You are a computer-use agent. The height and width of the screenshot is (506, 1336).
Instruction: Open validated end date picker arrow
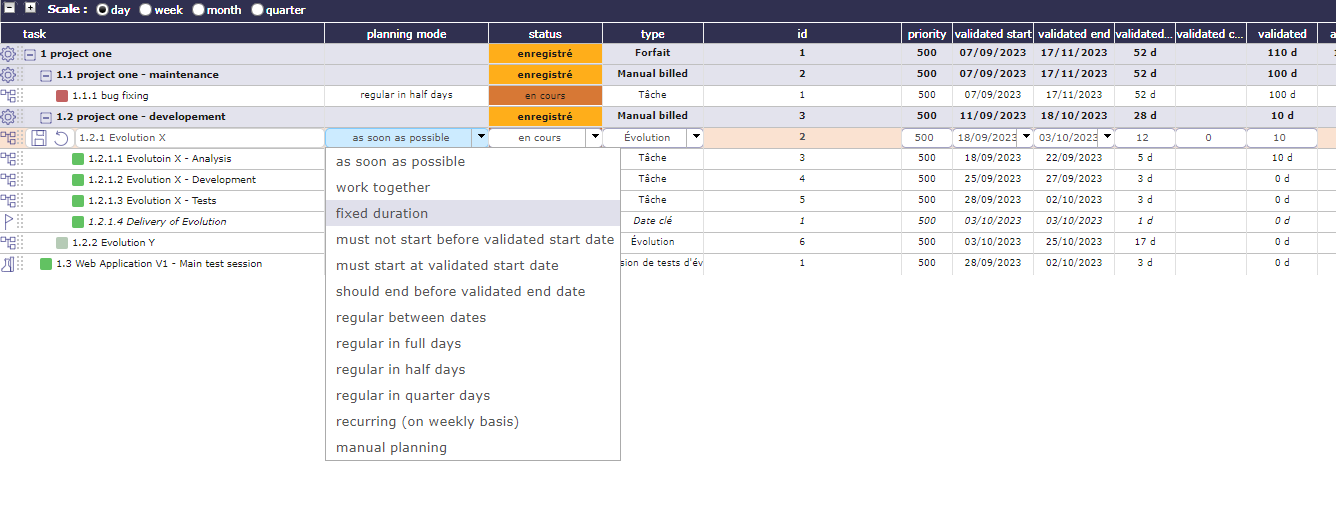tap(1106, 138)
